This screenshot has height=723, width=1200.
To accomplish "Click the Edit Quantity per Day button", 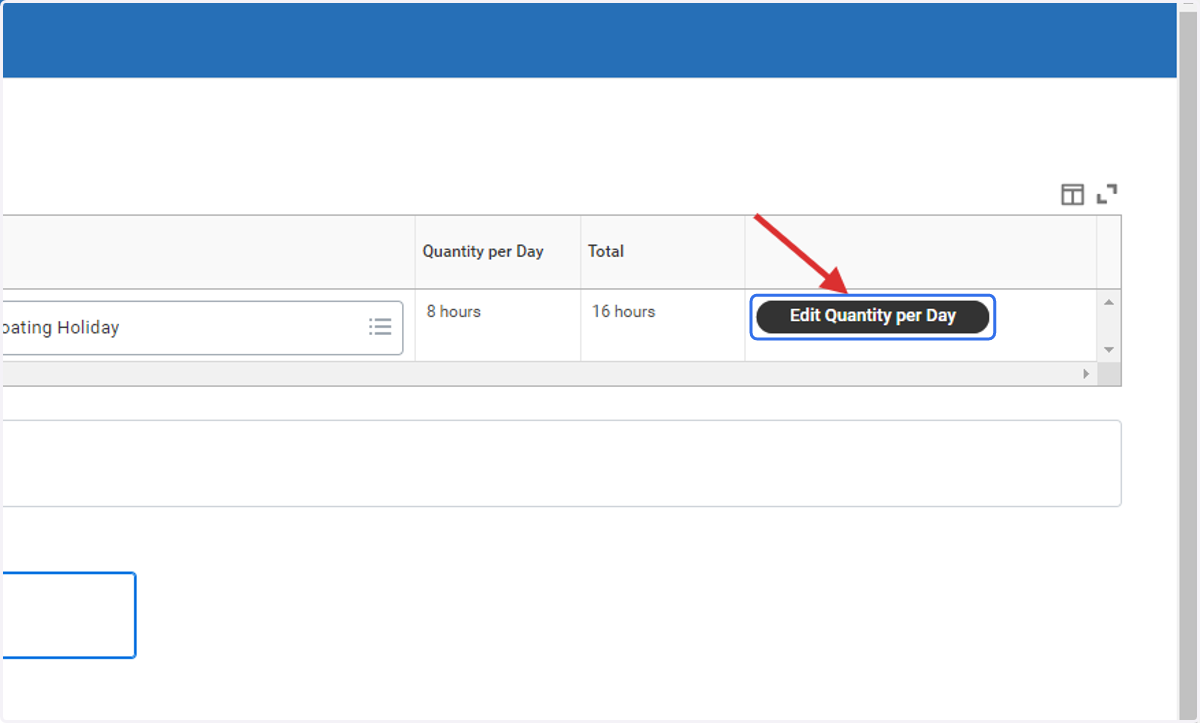I will coord(872,316).
